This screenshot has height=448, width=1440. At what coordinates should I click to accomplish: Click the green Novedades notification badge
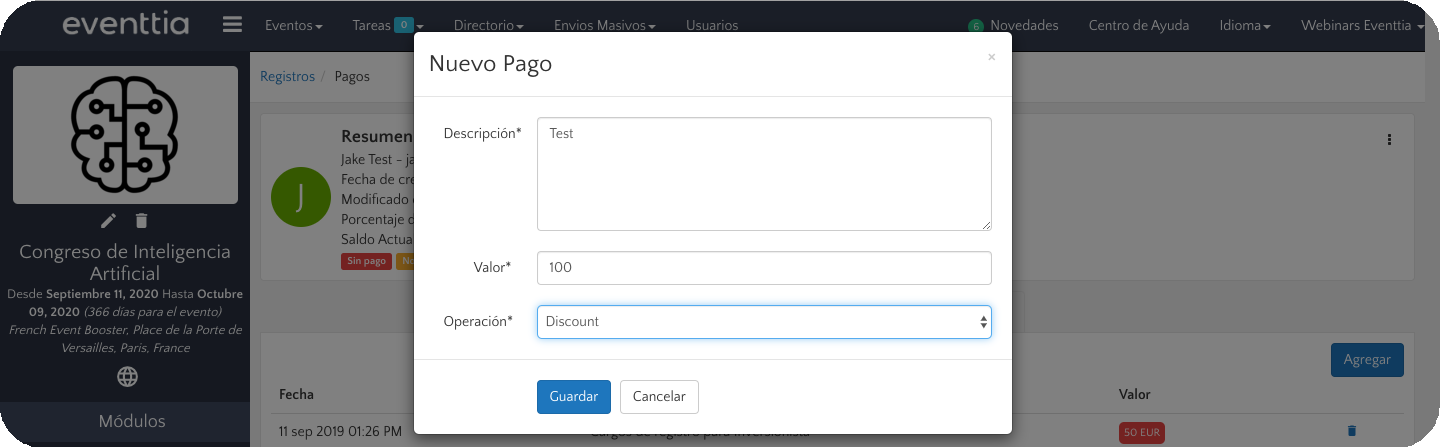pos(975,27)
